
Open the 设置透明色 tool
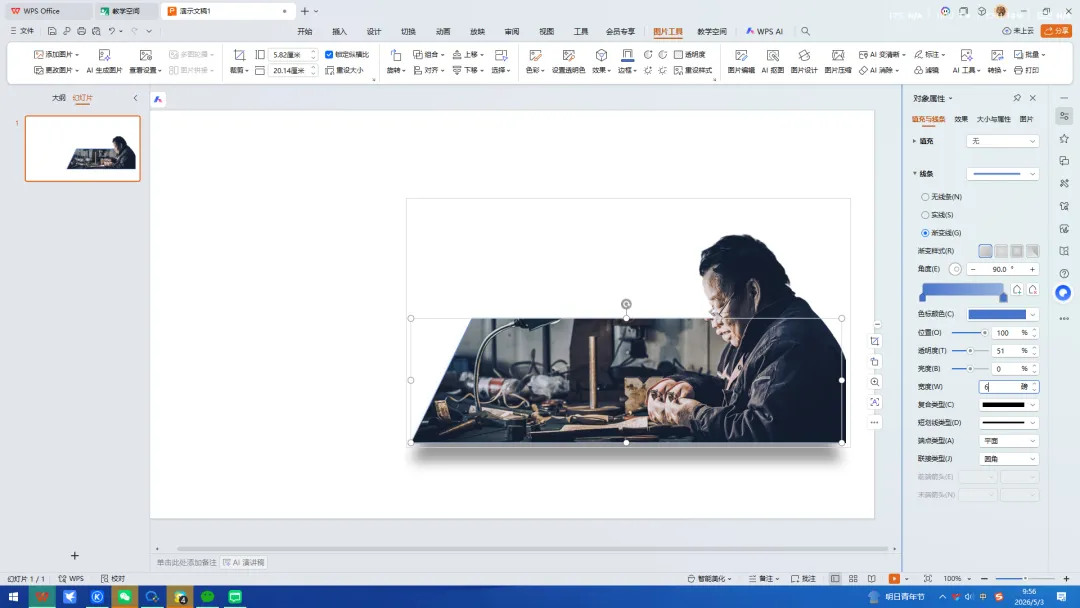point(568,61)
